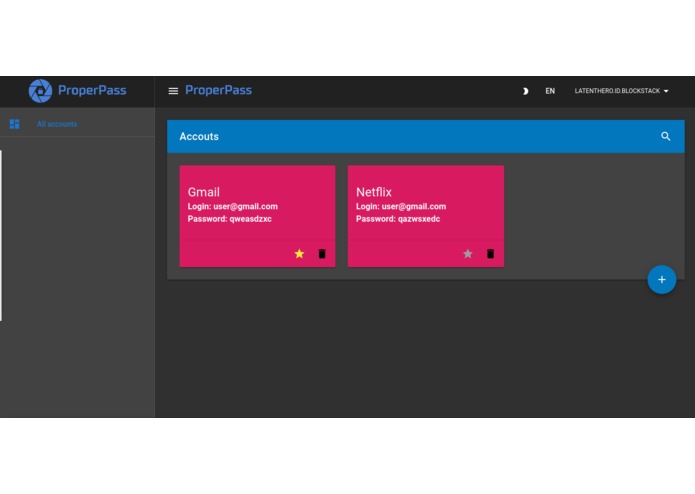Unfavorite Gmail with the yellow star

tap(299, 254)
